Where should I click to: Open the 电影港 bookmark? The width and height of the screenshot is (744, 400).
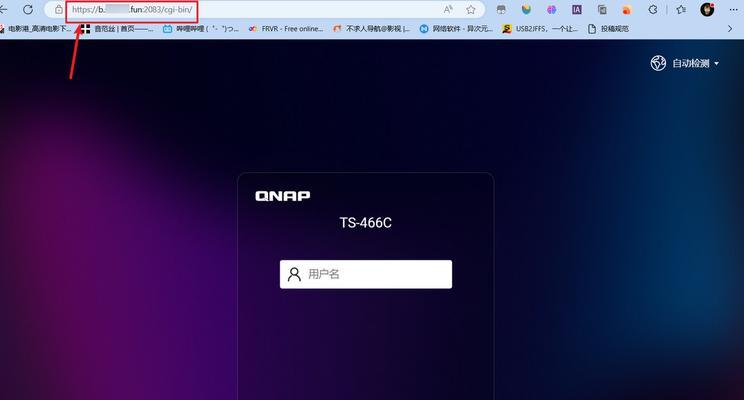[36, 29]
